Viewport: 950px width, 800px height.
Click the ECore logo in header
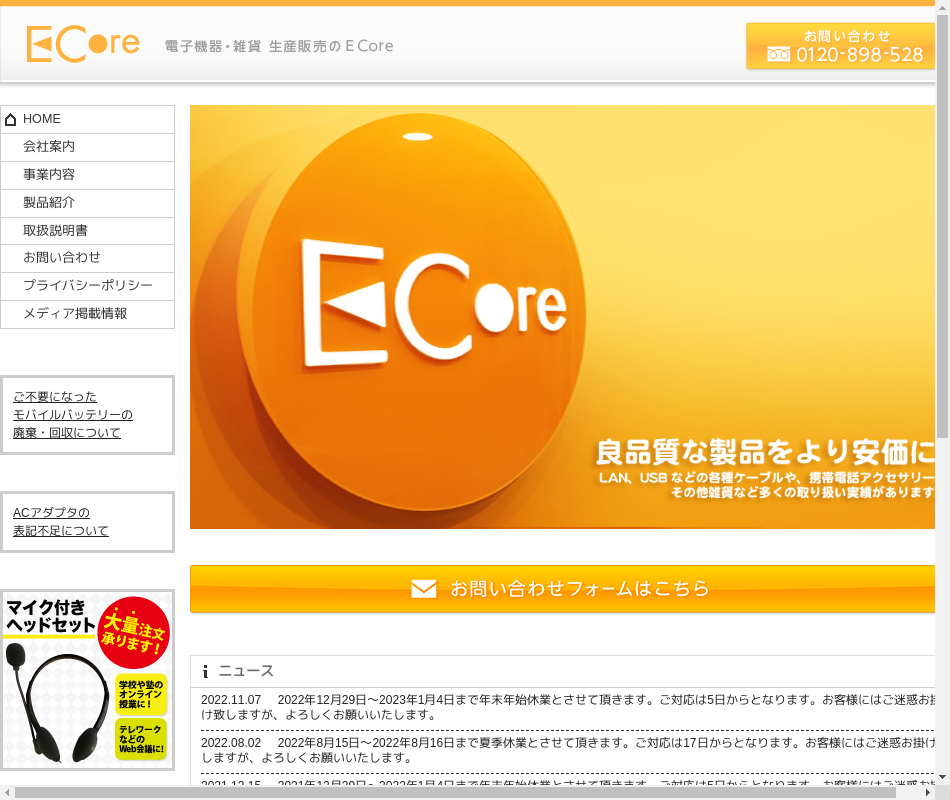(x=83, y=45)
